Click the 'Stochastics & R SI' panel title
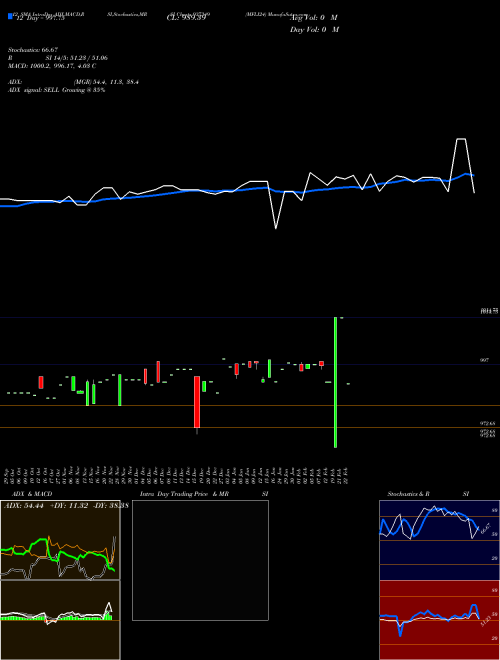The image size is (500, 660). click(x=428, y=494)
